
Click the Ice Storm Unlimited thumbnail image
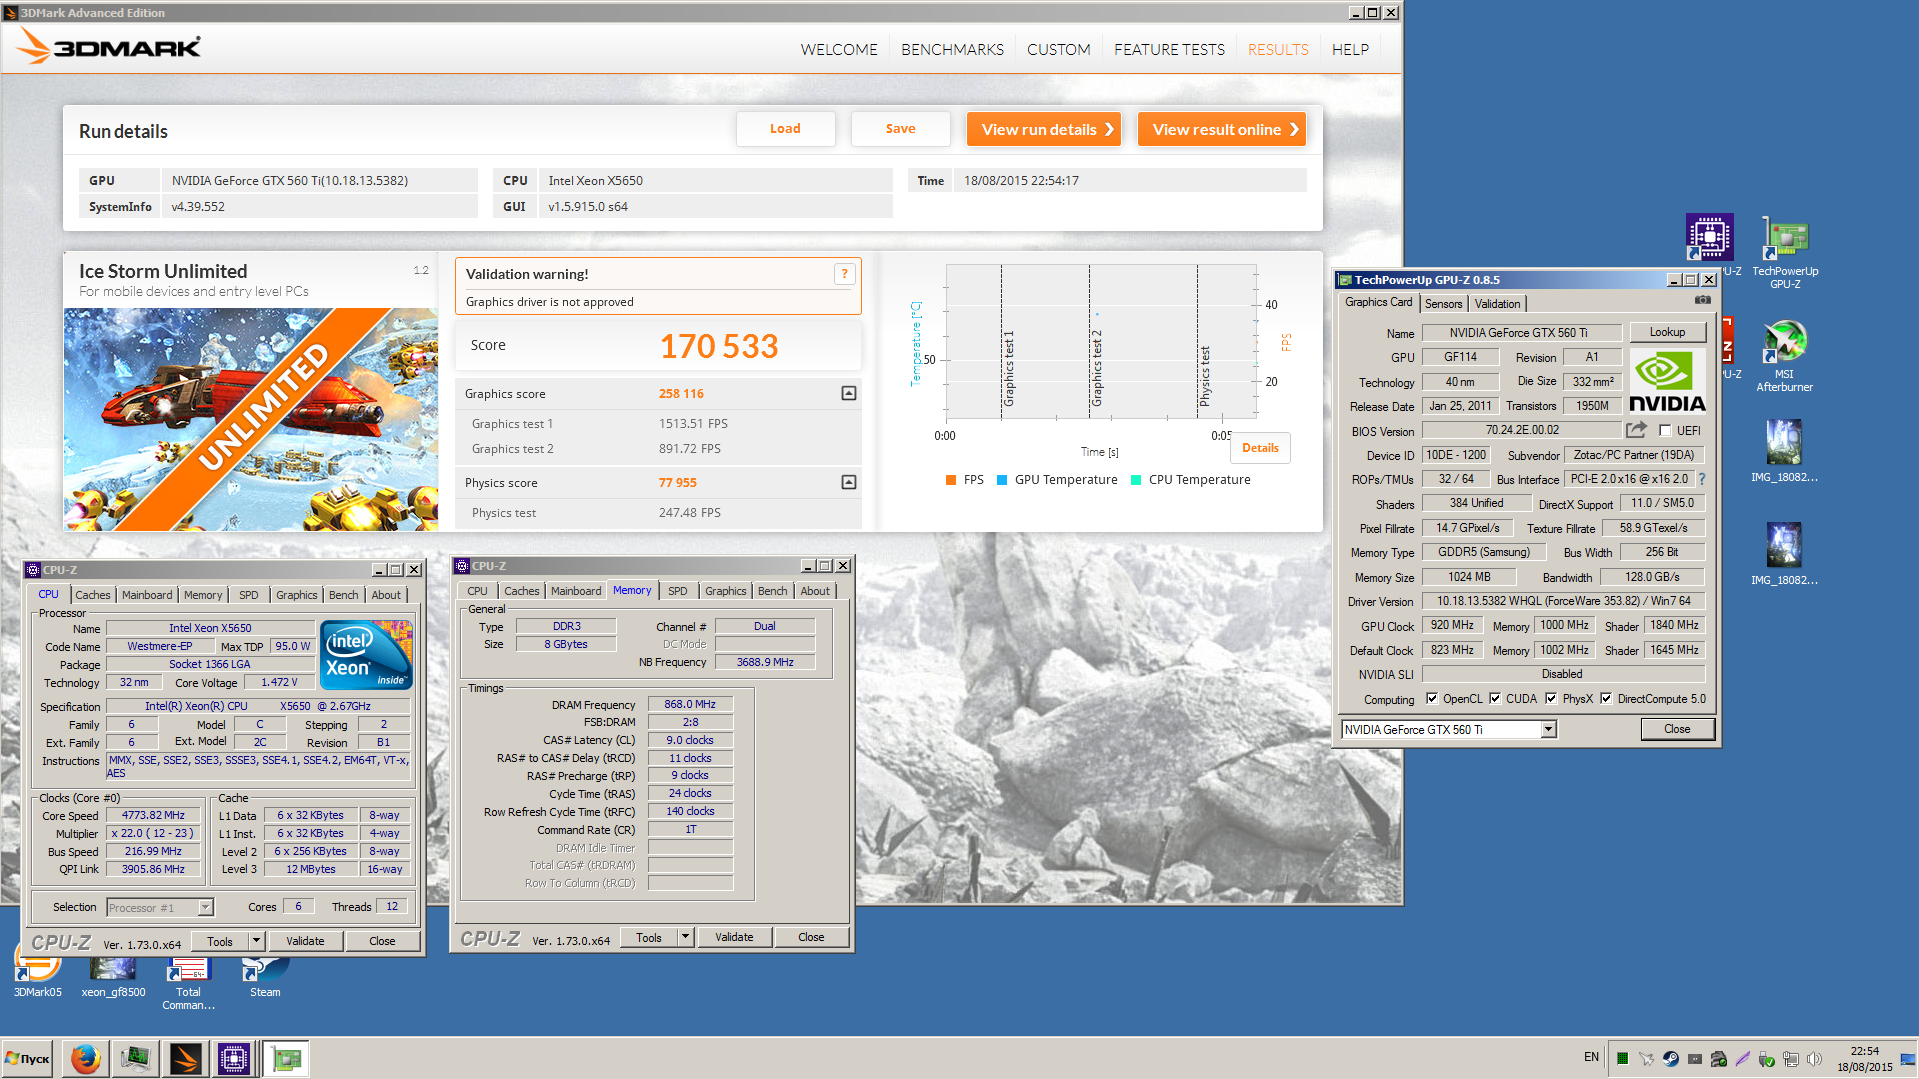click(x=251, y=419)
